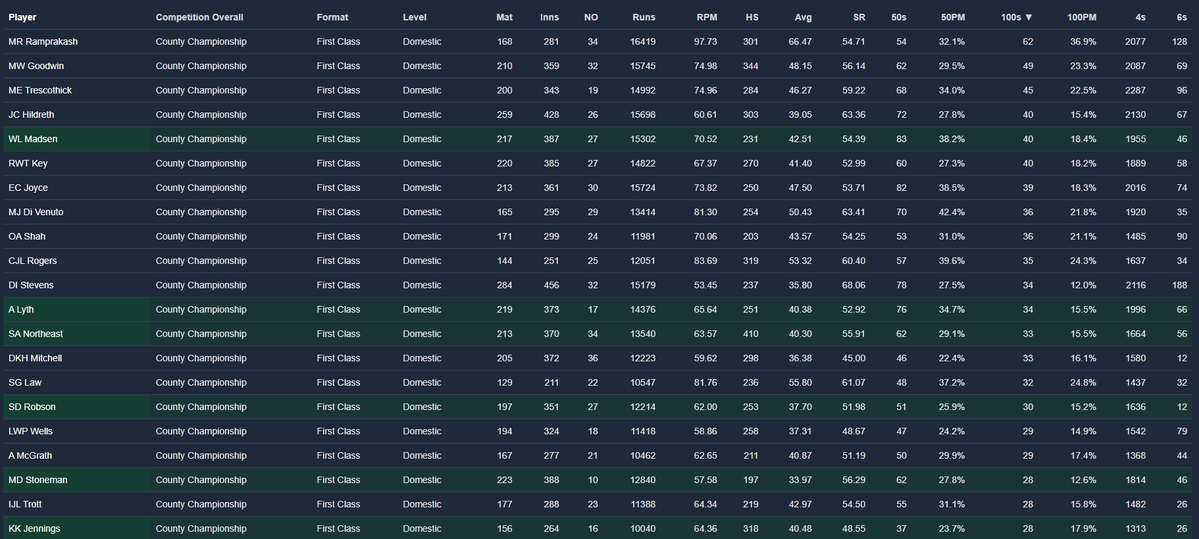Select the A Lyth player name
The image size is (1199, 539).
(x=21, y=310)
